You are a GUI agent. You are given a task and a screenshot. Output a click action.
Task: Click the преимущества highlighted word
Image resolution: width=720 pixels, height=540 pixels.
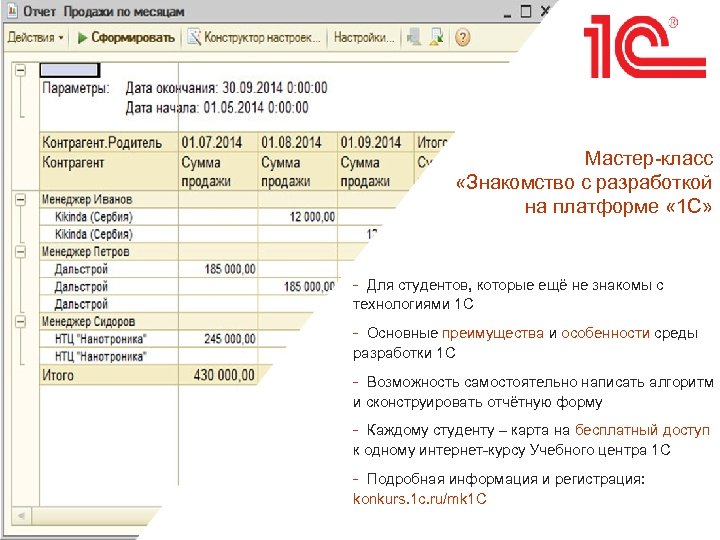tap(493, 333)
